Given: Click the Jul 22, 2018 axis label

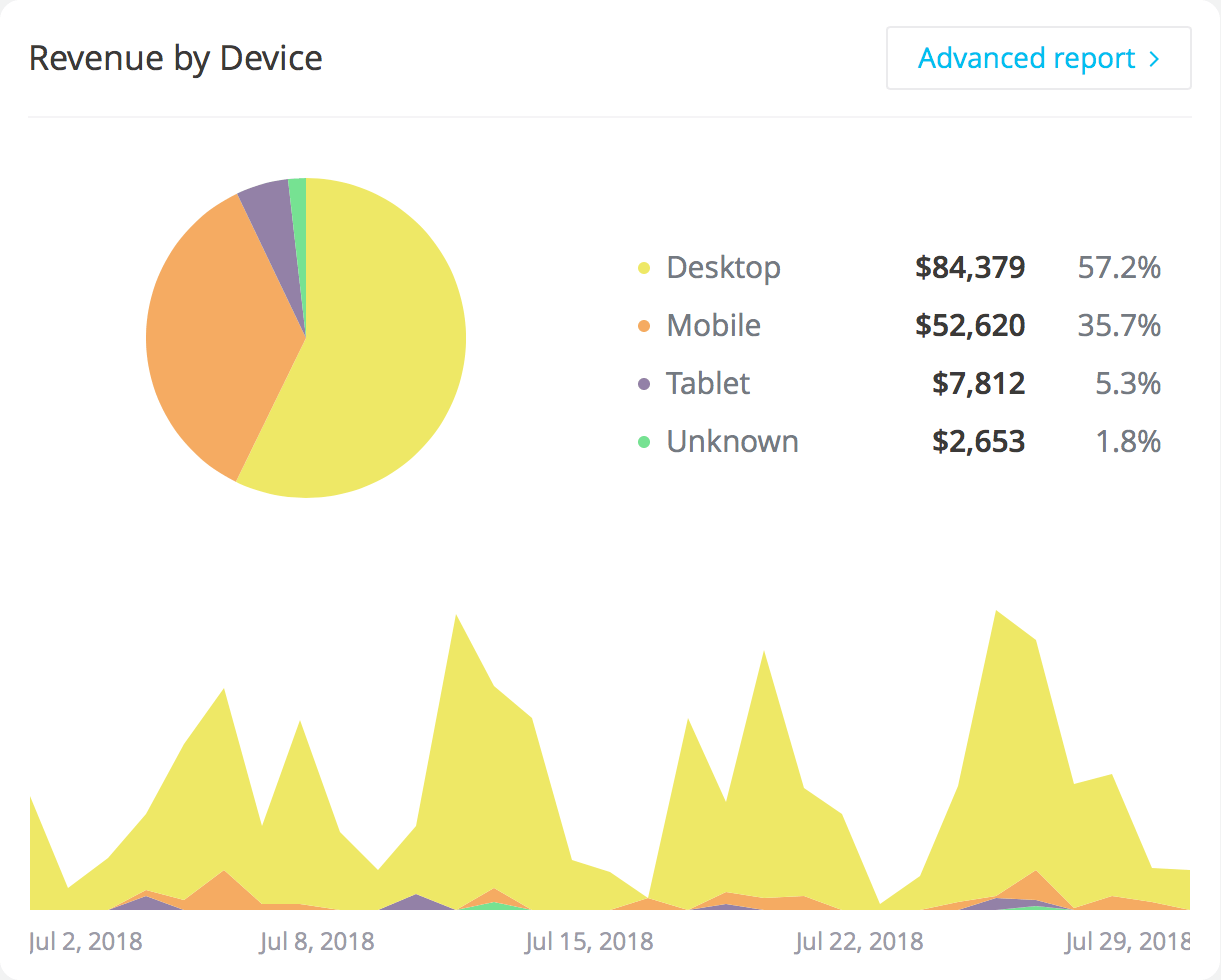Looking at the screenshot, I should coord(859,941).
